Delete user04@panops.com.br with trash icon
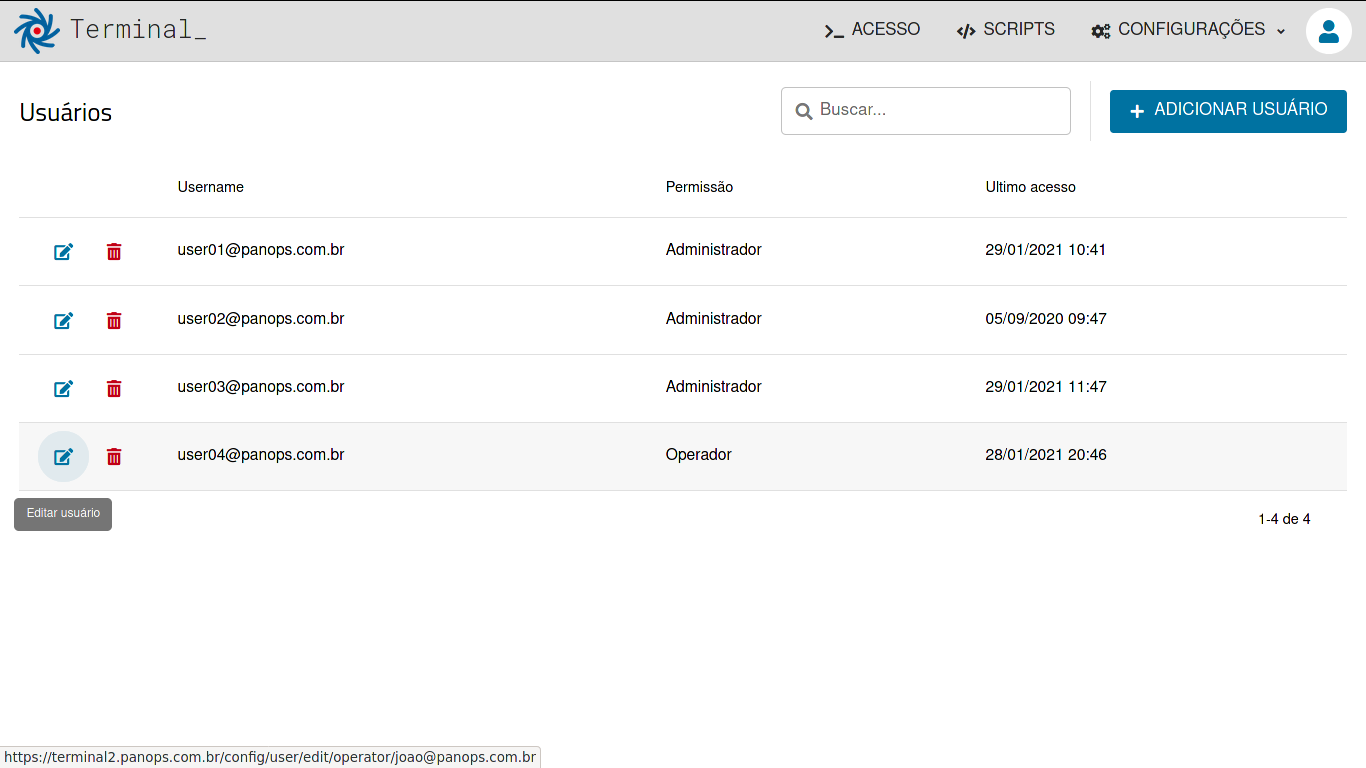The height and width of the screenshot is (768, 1366). [114, 456]
